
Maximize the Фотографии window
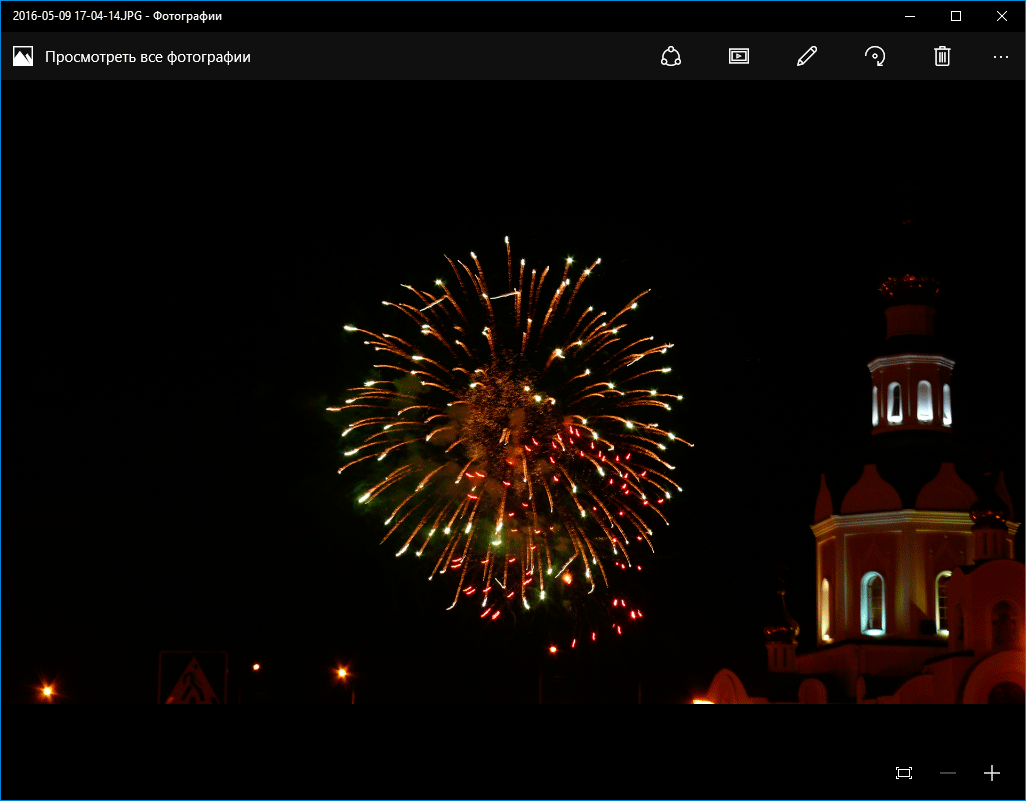click(x=956, y=16)
